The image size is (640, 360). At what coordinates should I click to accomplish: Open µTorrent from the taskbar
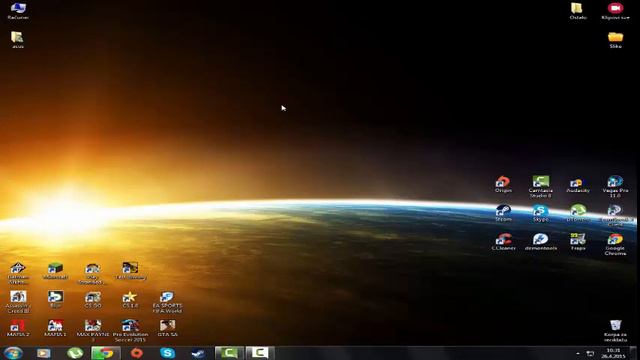pos(75,353)
